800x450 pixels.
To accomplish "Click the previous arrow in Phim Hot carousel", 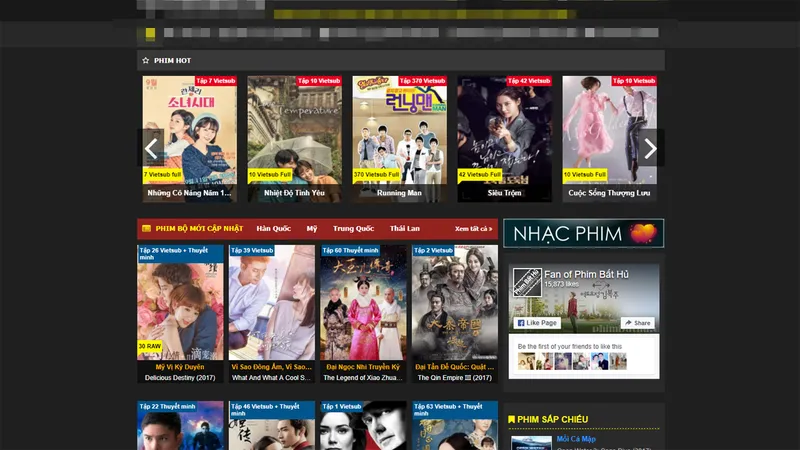I will pyautogui.click(x=151, y=148).
